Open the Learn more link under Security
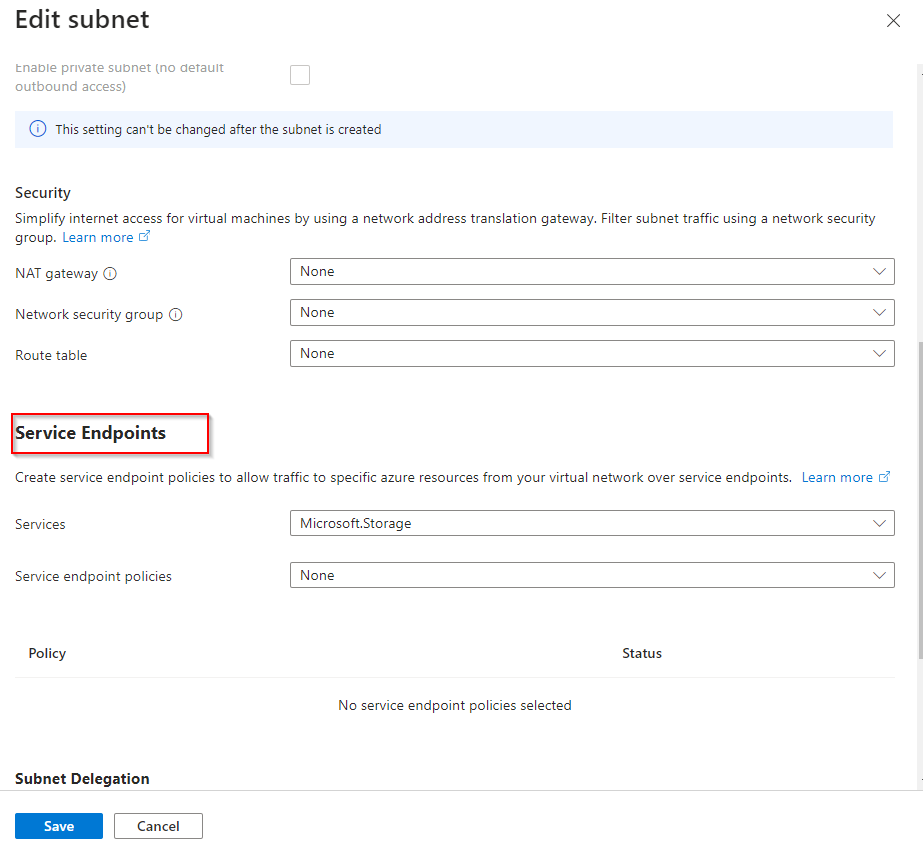 pos(98,237)
